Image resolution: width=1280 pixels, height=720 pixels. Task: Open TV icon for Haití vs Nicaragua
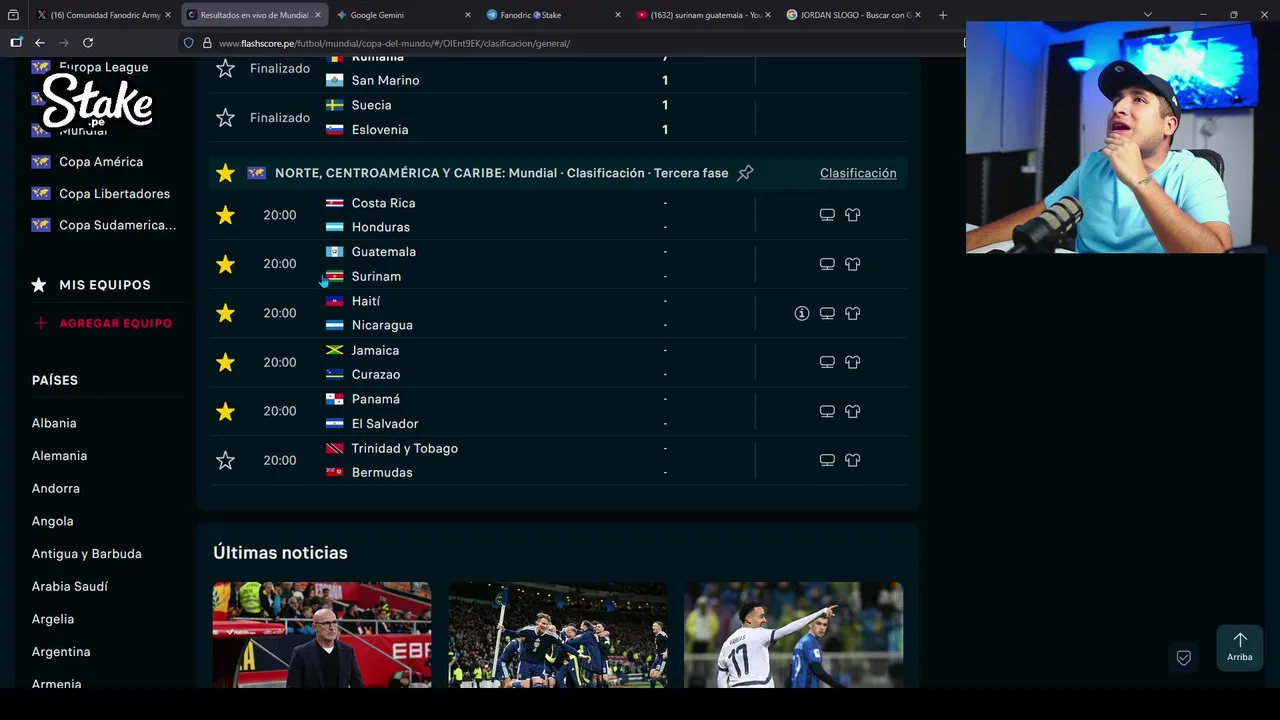coord(827,313)
